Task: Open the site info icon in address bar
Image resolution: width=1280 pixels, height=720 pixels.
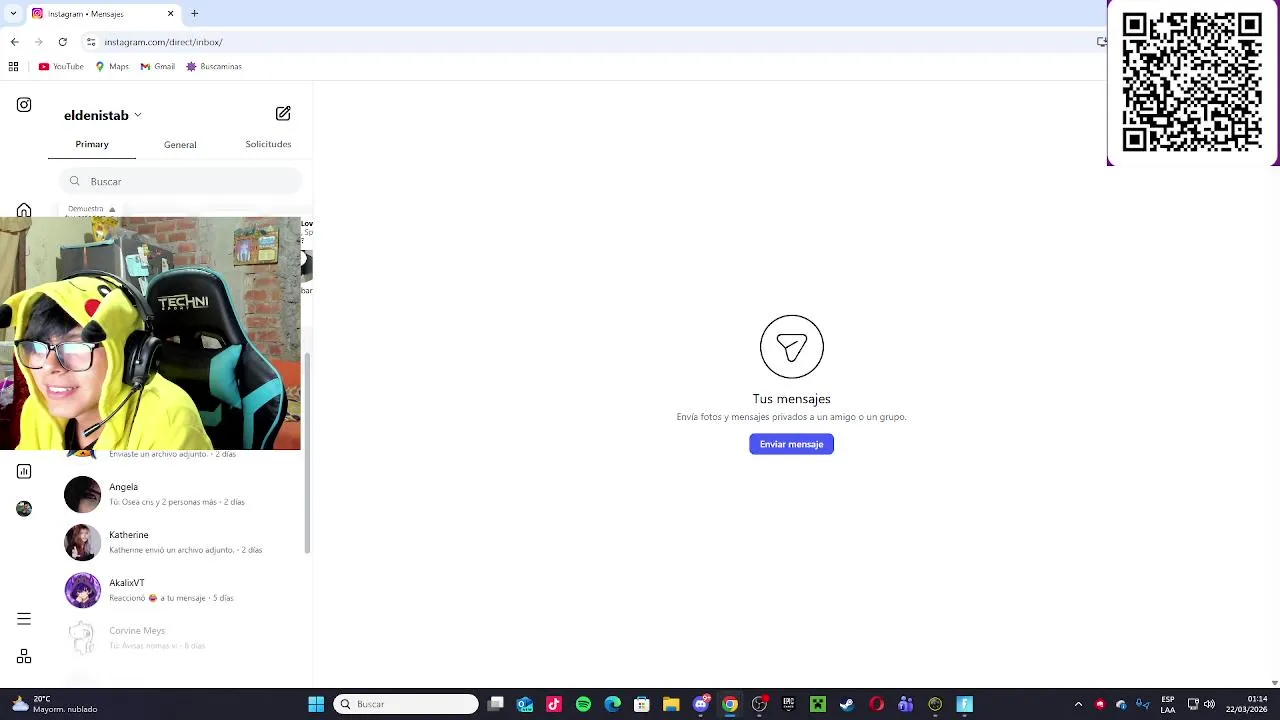Action: click(x=91, y=42)
